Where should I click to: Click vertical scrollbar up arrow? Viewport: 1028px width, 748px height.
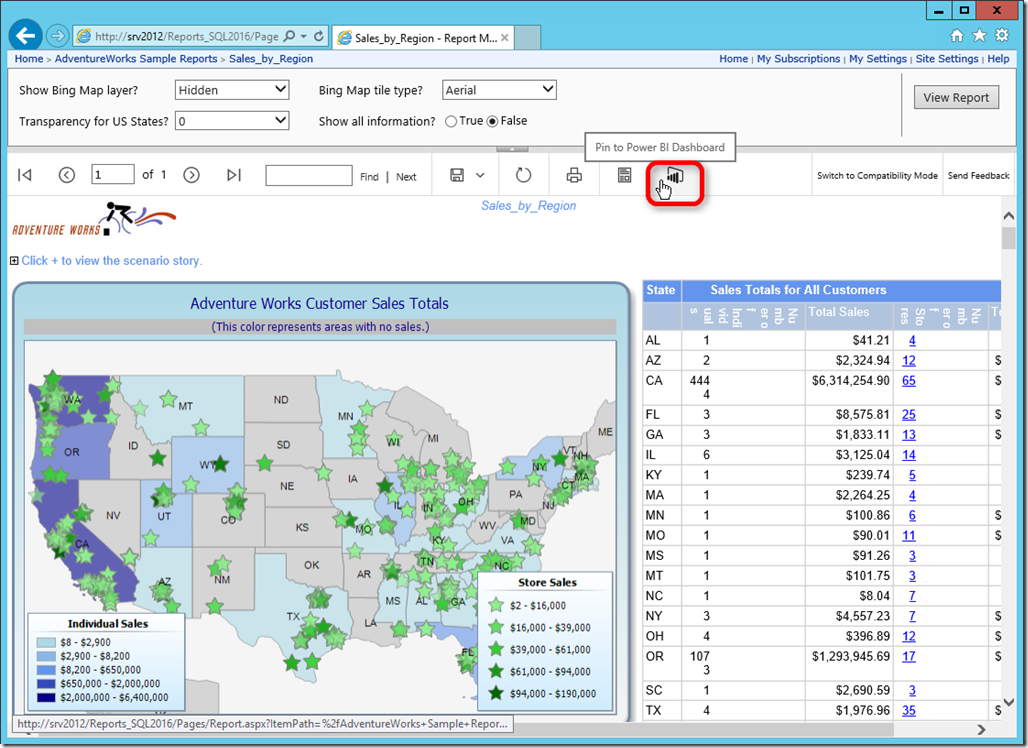(x=1008, y=215)
